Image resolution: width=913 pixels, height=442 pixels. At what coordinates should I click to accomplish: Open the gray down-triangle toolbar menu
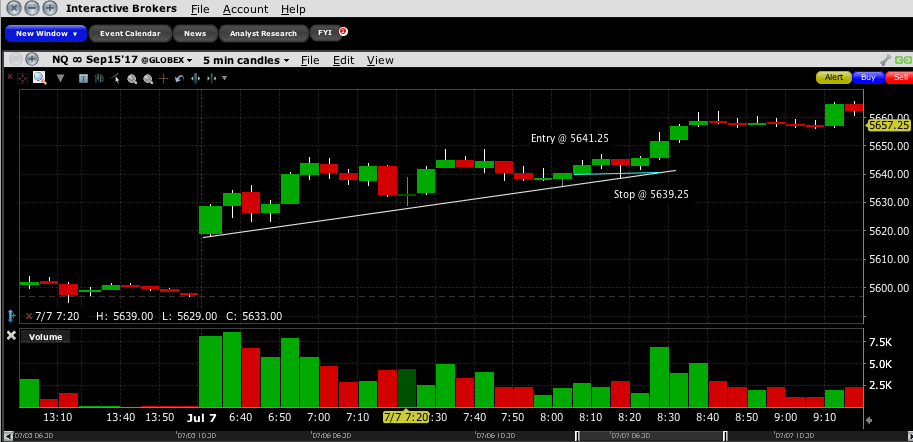(60, 78)
